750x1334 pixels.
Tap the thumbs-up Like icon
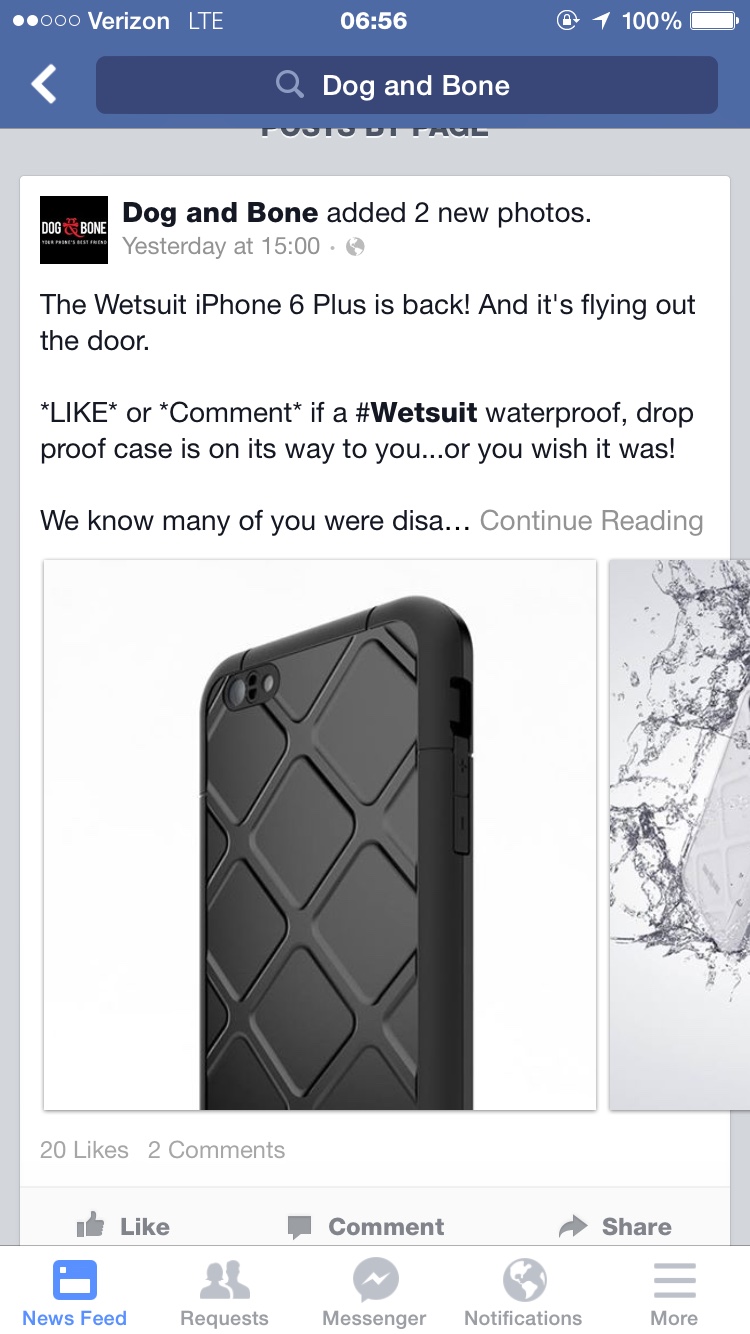click(91, 1225)
